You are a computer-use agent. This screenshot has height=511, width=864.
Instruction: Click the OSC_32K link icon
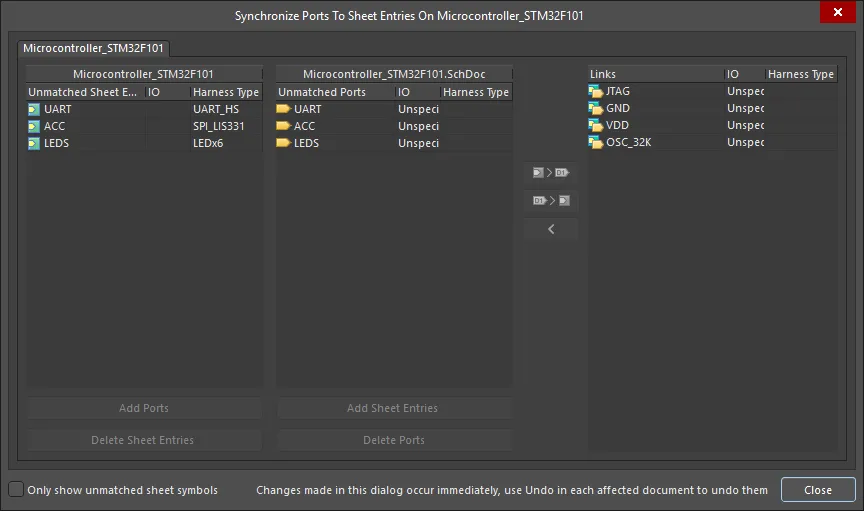pos(596,143)
